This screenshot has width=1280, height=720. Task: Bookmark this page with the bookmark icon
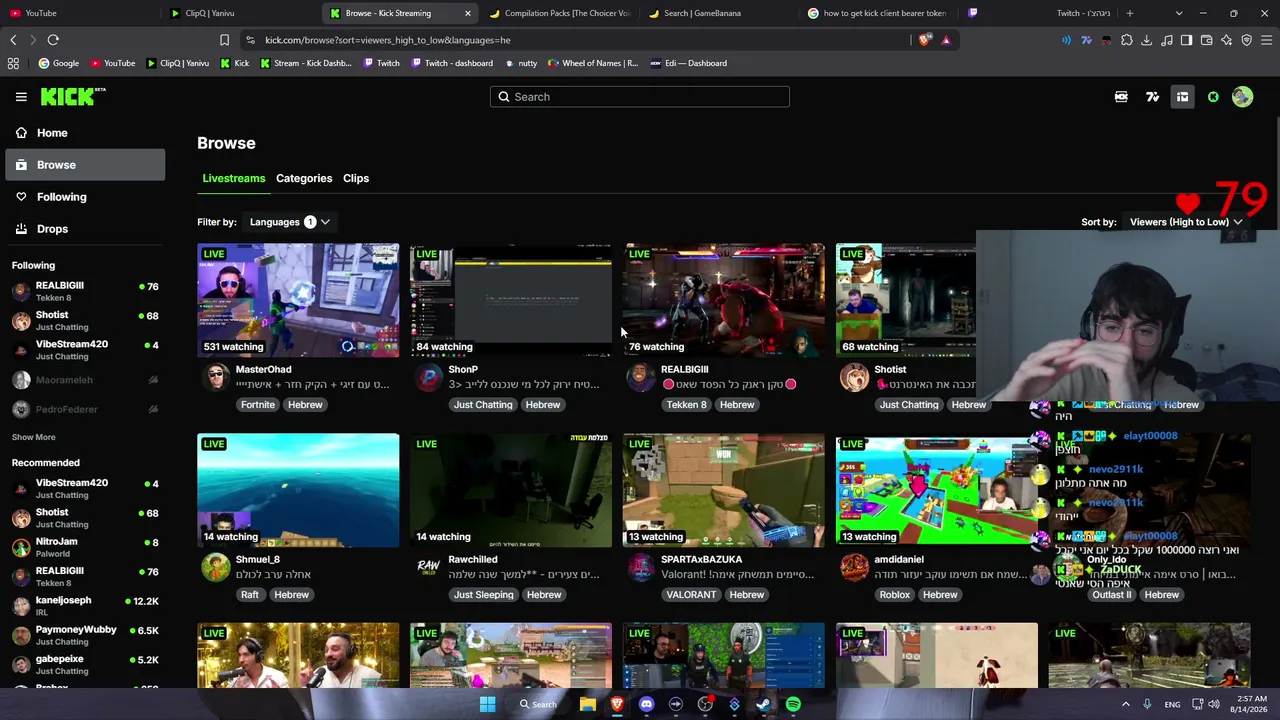point(224,40)
